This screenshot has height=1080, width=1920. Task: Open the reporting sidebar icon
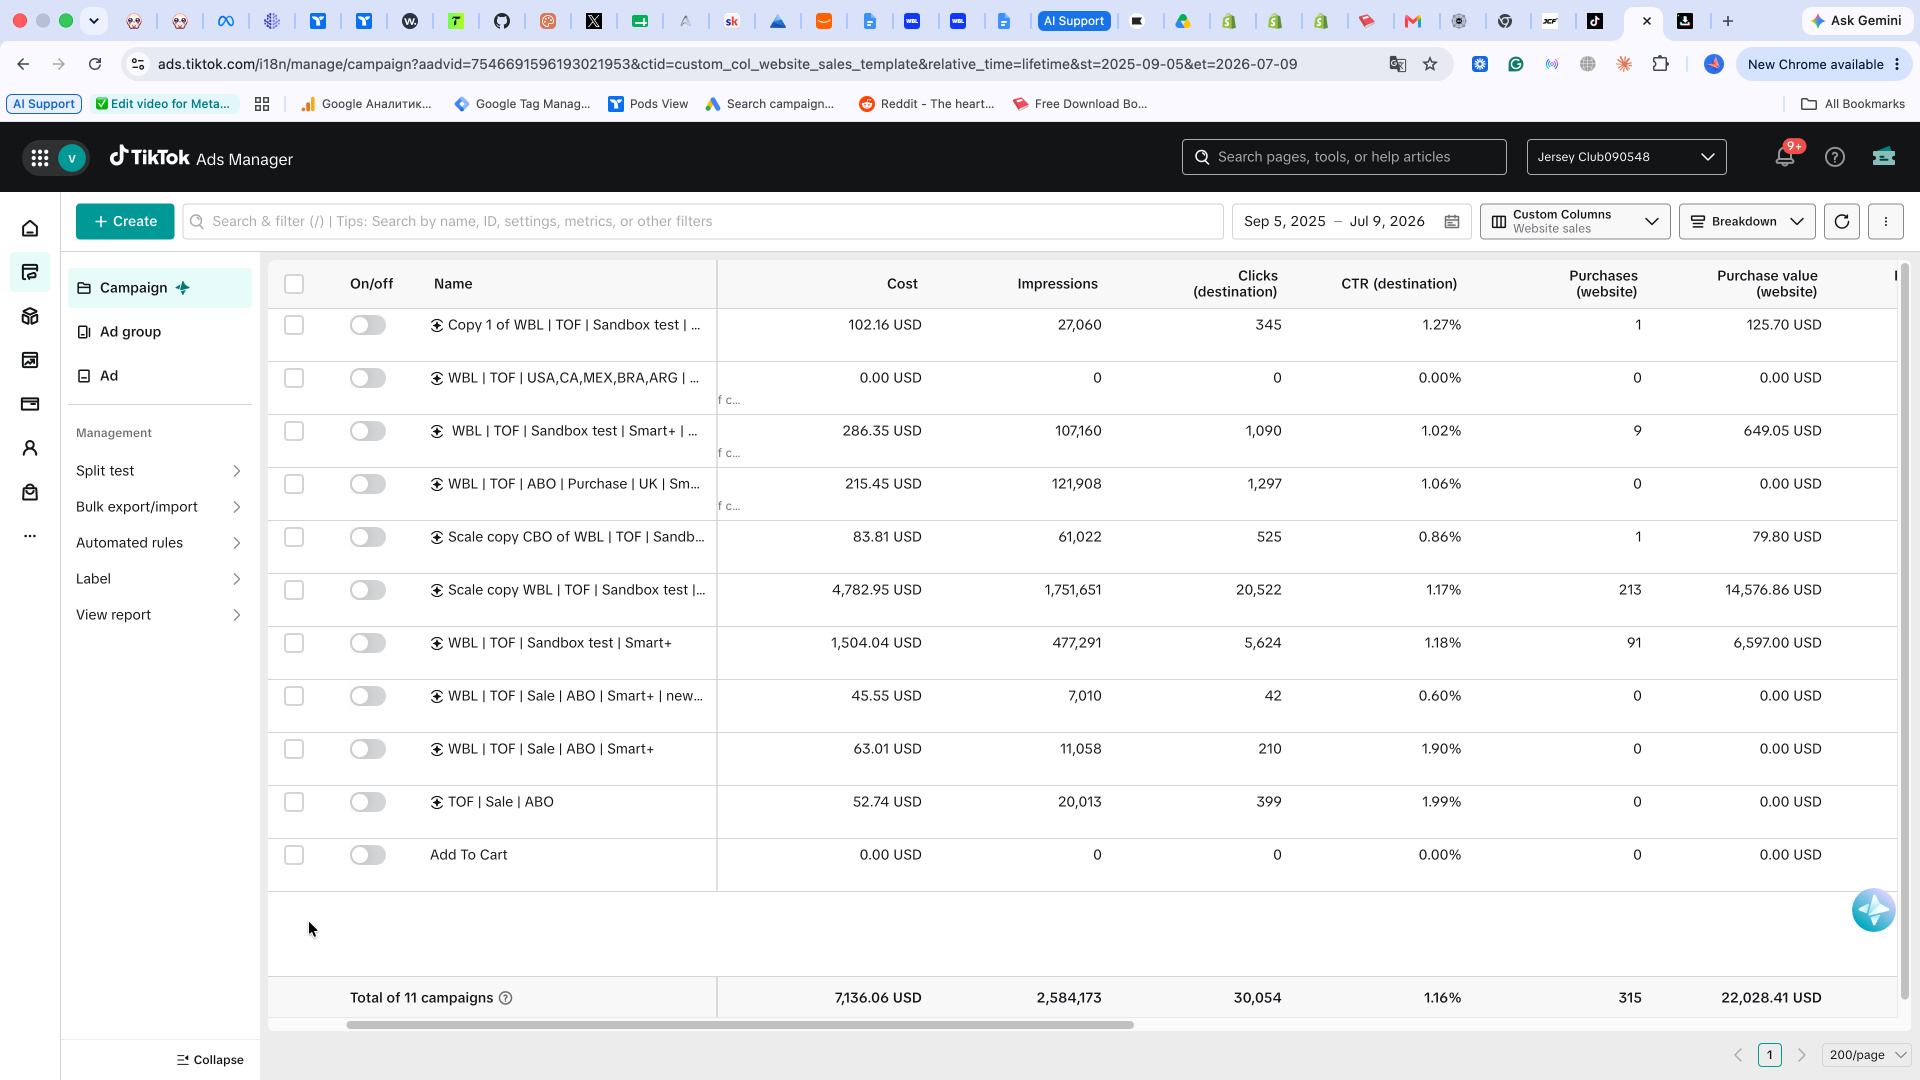tap(30, 361)
